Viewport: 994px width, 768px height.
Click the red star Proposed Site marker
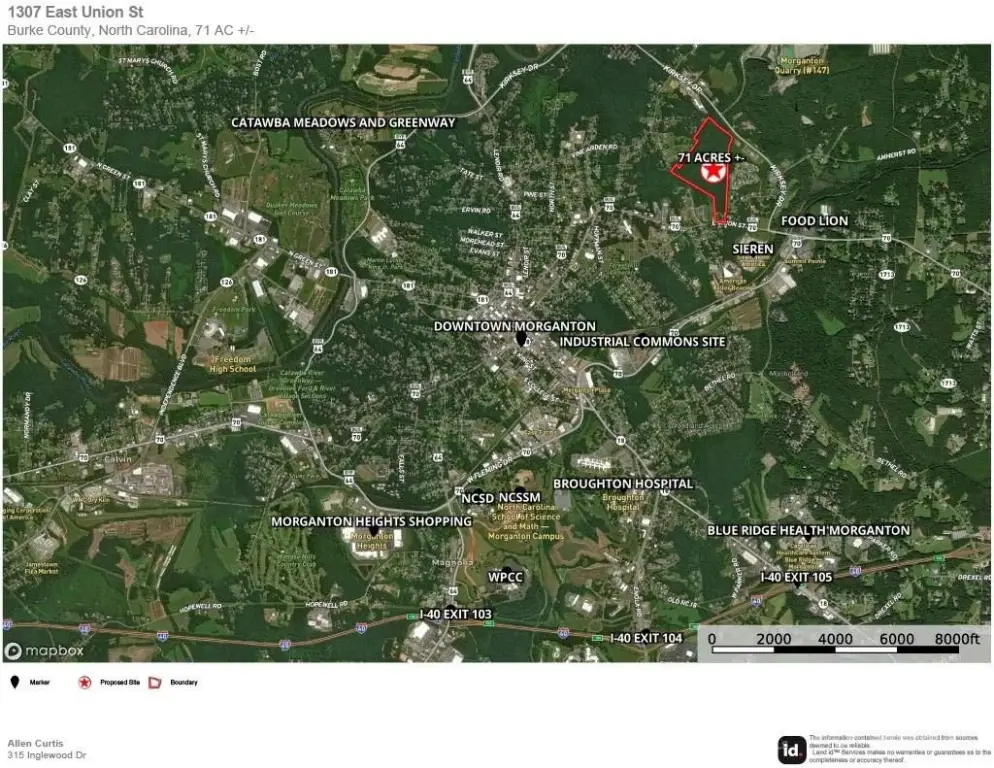pyautogui.click(x=713, y=174)
